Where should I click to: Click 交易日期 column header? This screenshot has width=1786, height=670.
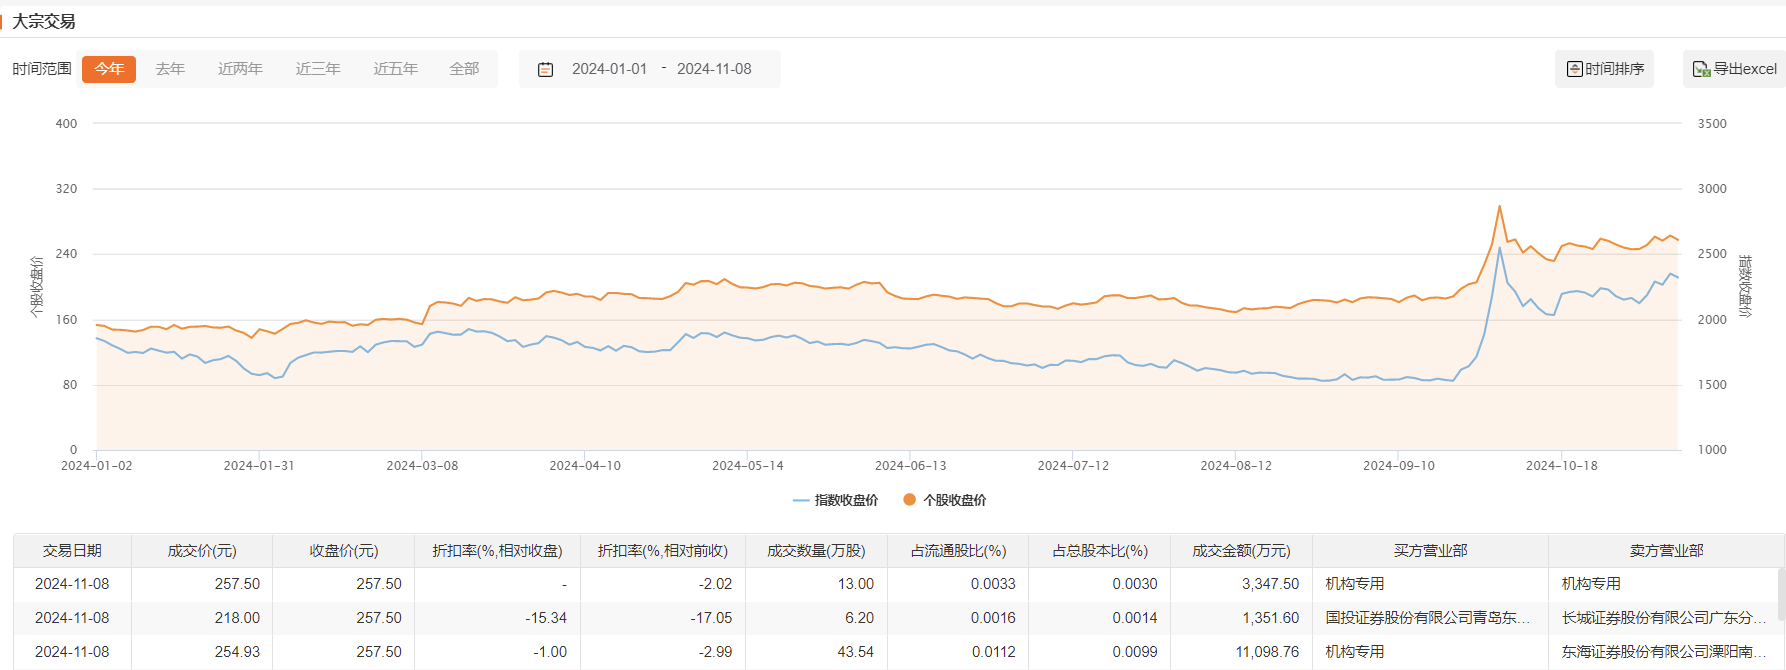point(72,551)
